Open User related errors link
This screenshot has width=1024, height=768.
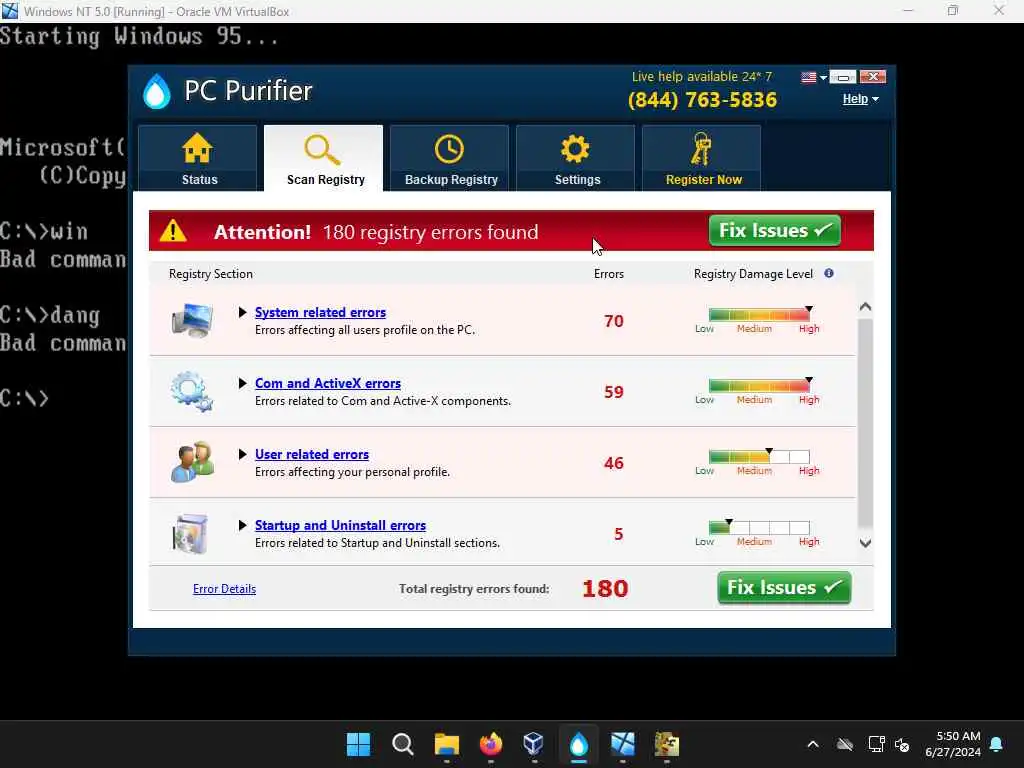(x=312, y=455)
